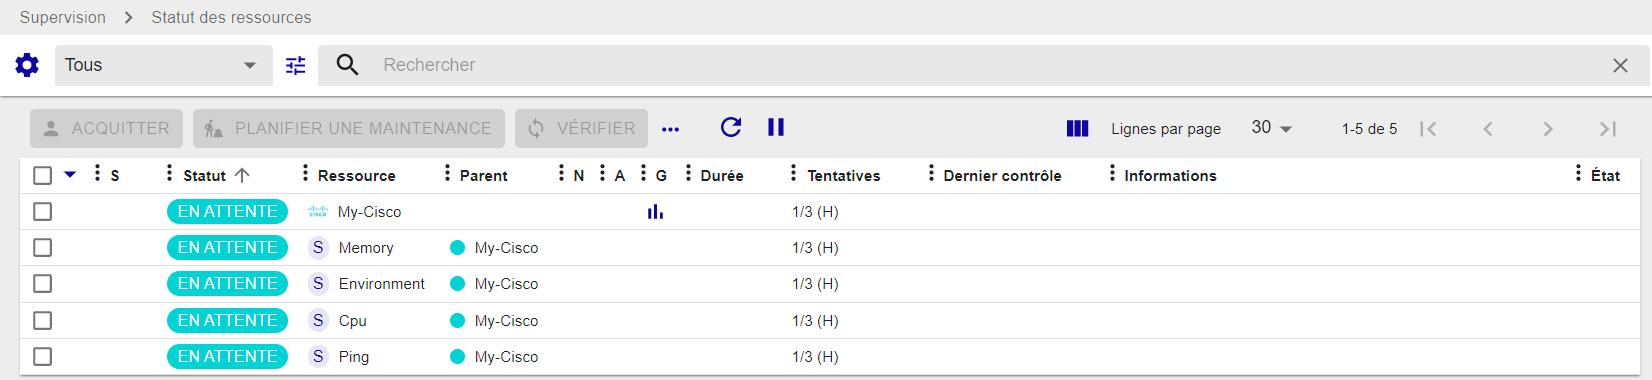Viewport: 1652px width, 380px height.
Task: Open the Environment service link
Action: 381,284
